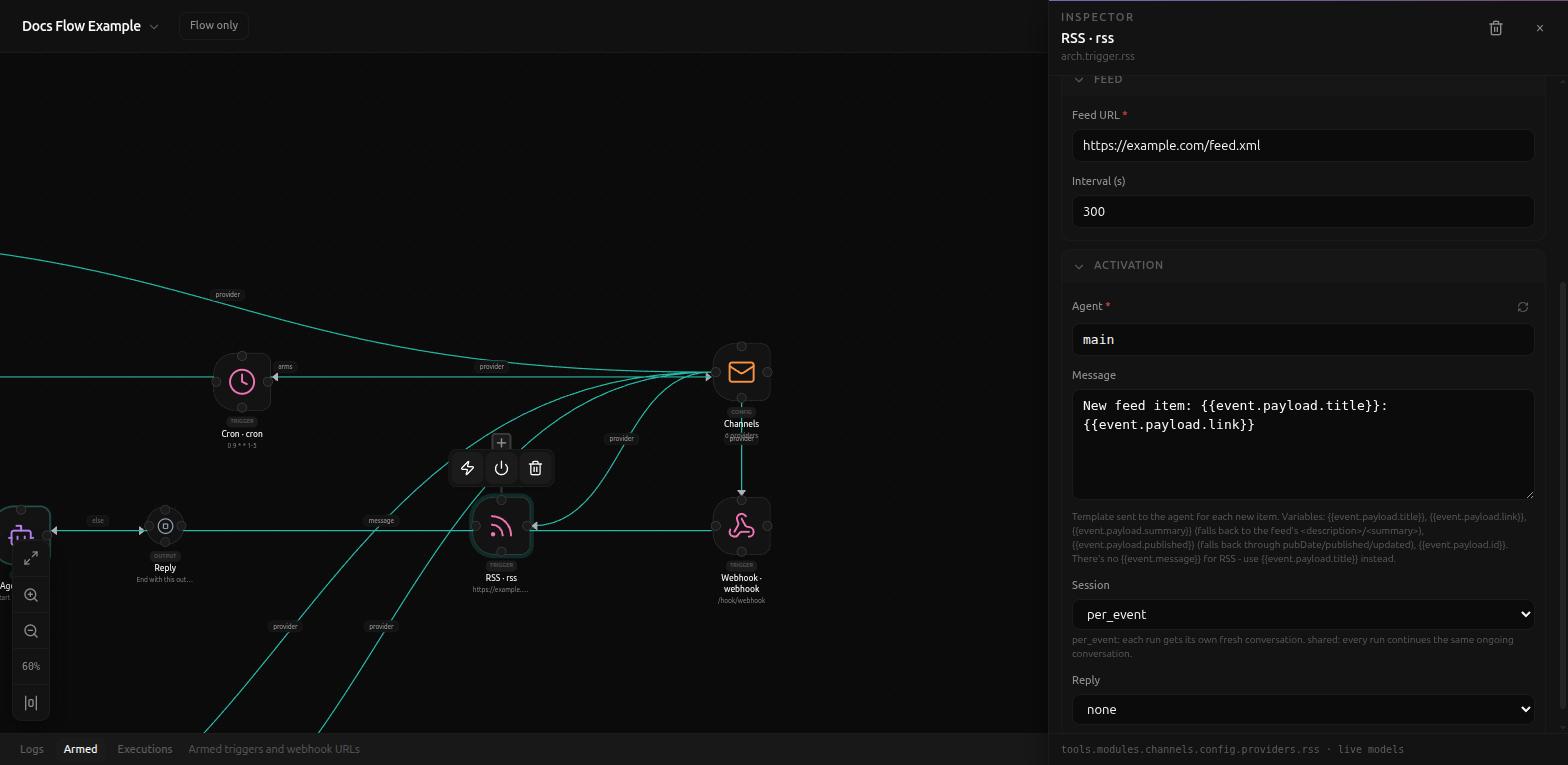Image resolution: width=1568 pixels, height=765 pixels.
Task: Click into the Message template textarea
Action: pyautogui.click(x=1303, y=444)
